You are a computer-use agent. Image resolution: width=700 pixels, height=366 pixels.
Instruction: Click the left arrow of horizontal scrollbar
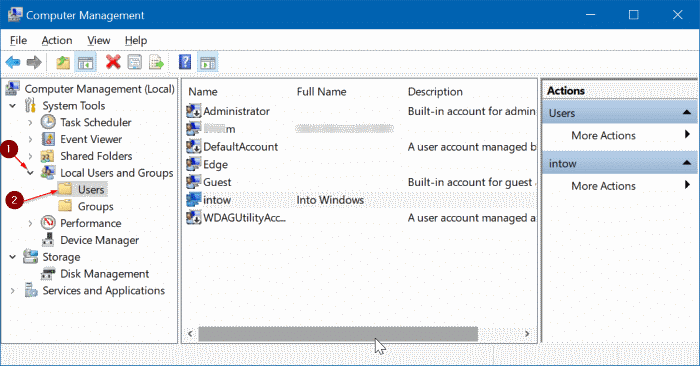[x=191, y=333]
